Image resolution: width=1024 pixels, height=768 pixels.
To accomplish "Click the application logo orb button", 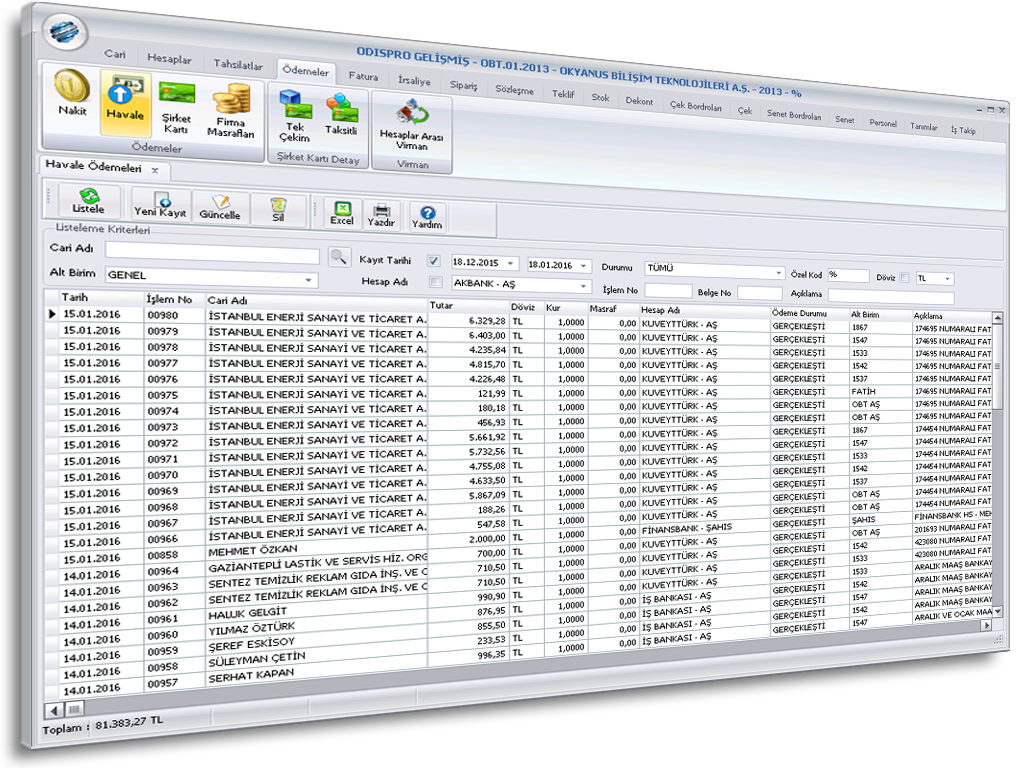I will [x=65, y=31].
